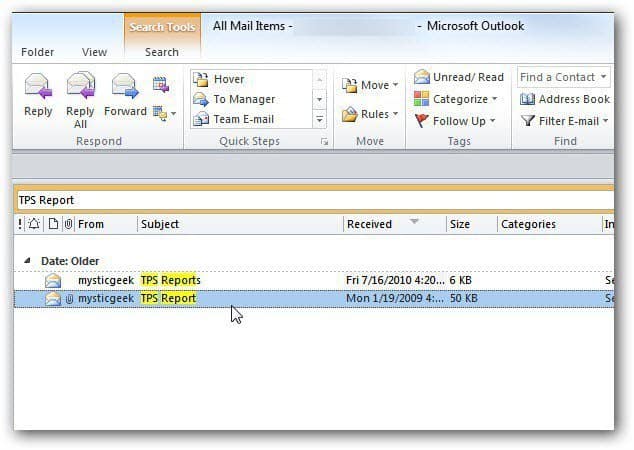Screen dimensions: 634x450
Task: Click the Forward envelope icon
Action: (x=125, y=86)
